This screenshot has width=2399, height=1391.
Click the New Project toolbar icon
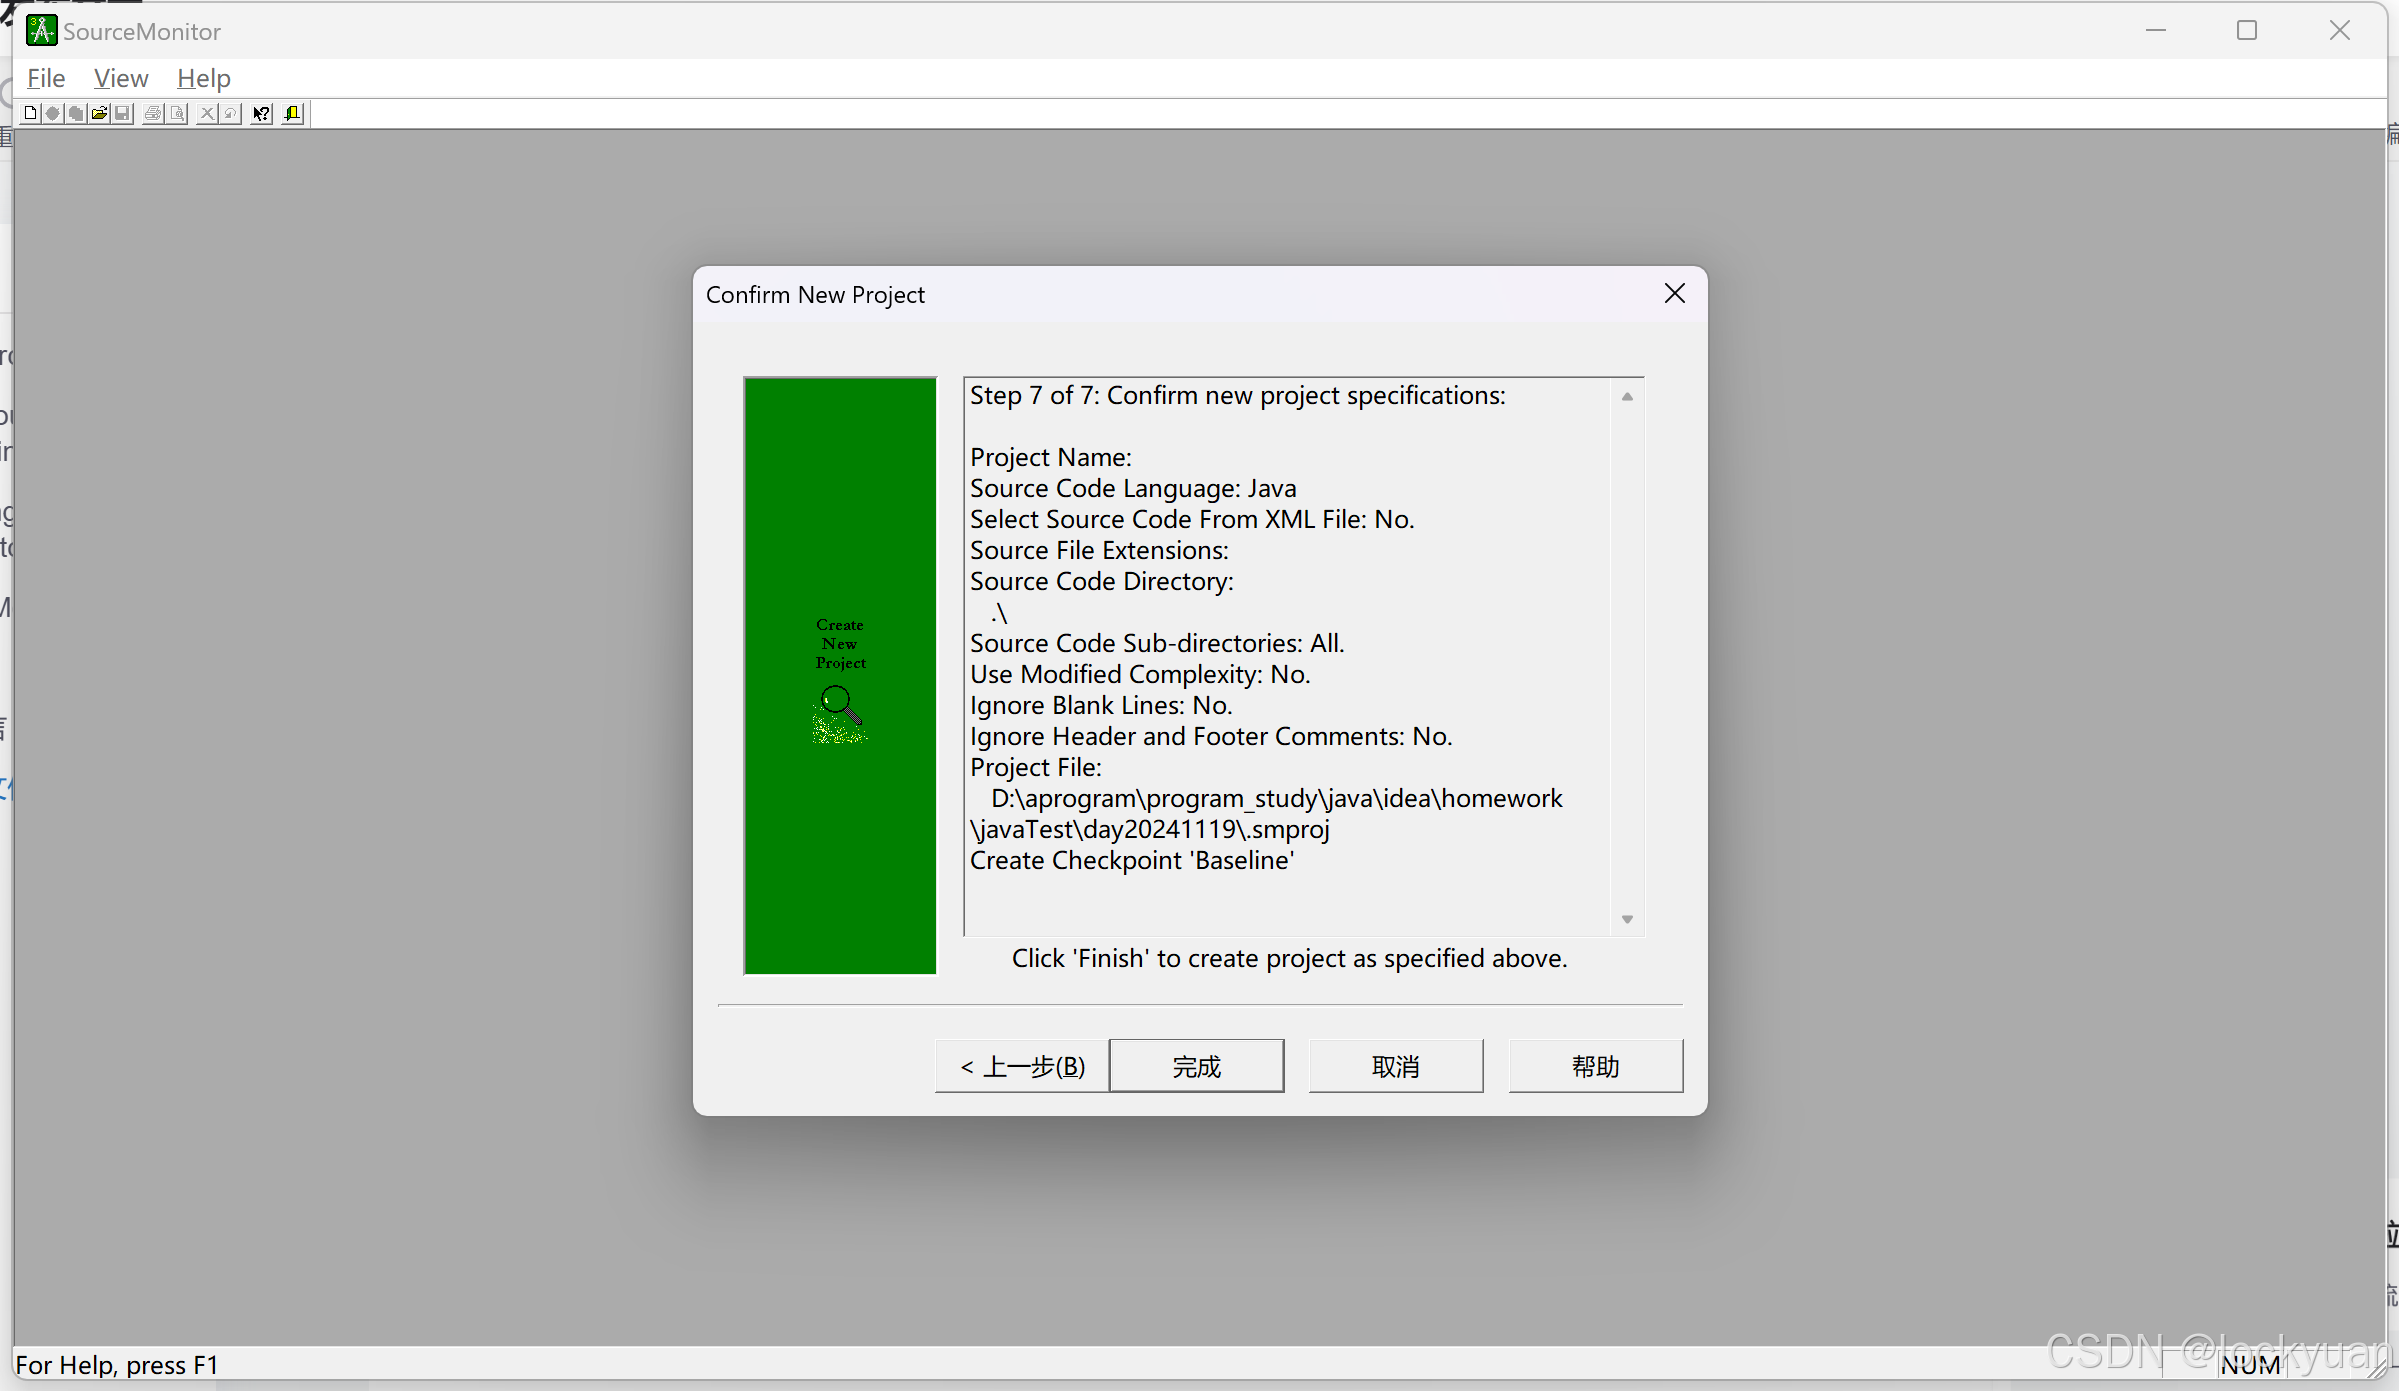(x=30, y=113)
